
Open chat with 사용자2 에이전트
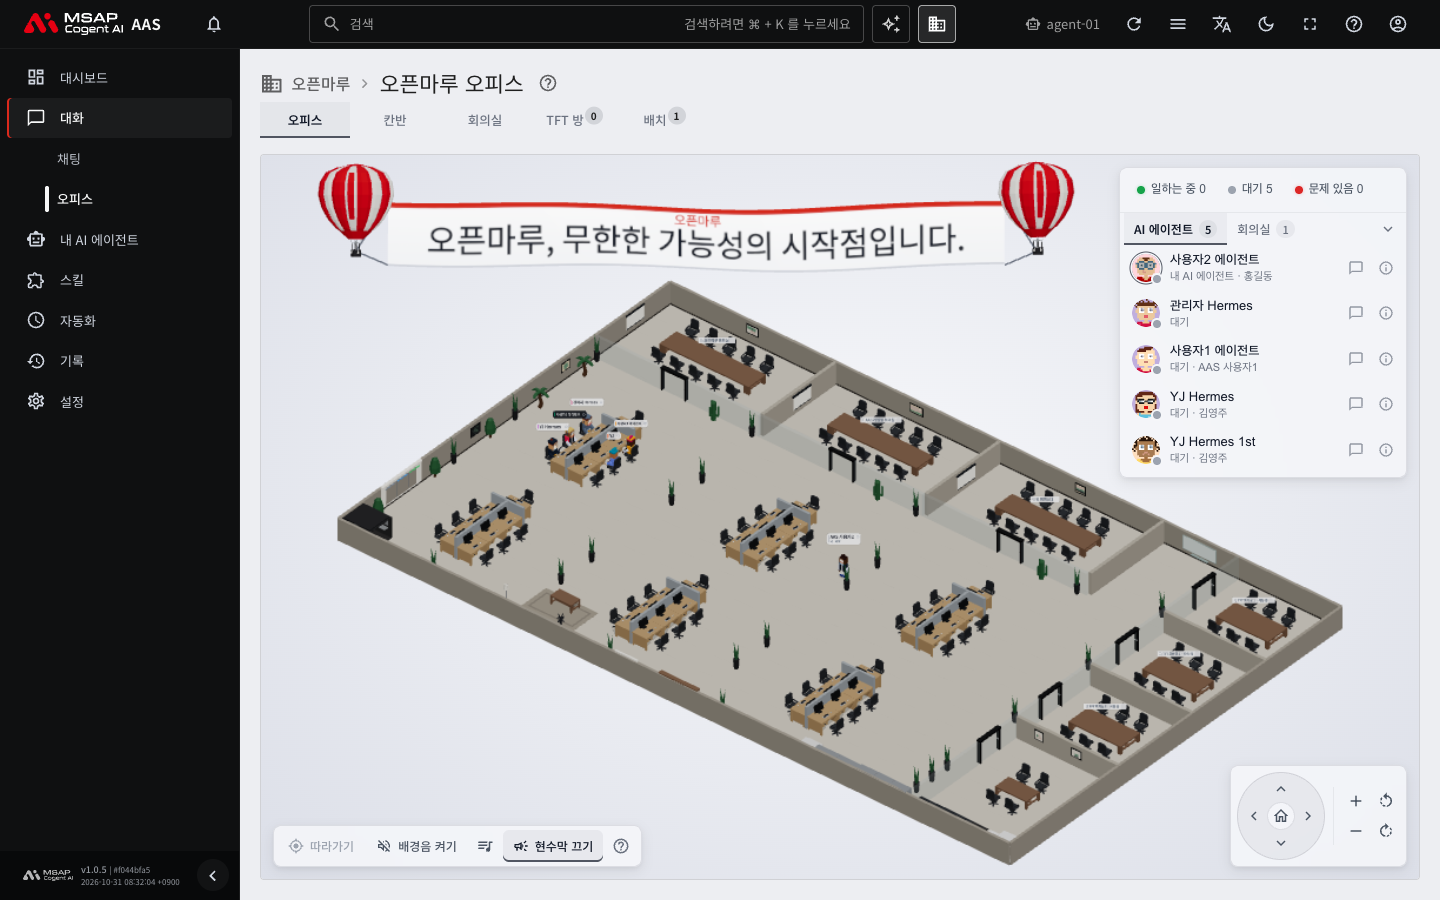tap(1356, 268)
